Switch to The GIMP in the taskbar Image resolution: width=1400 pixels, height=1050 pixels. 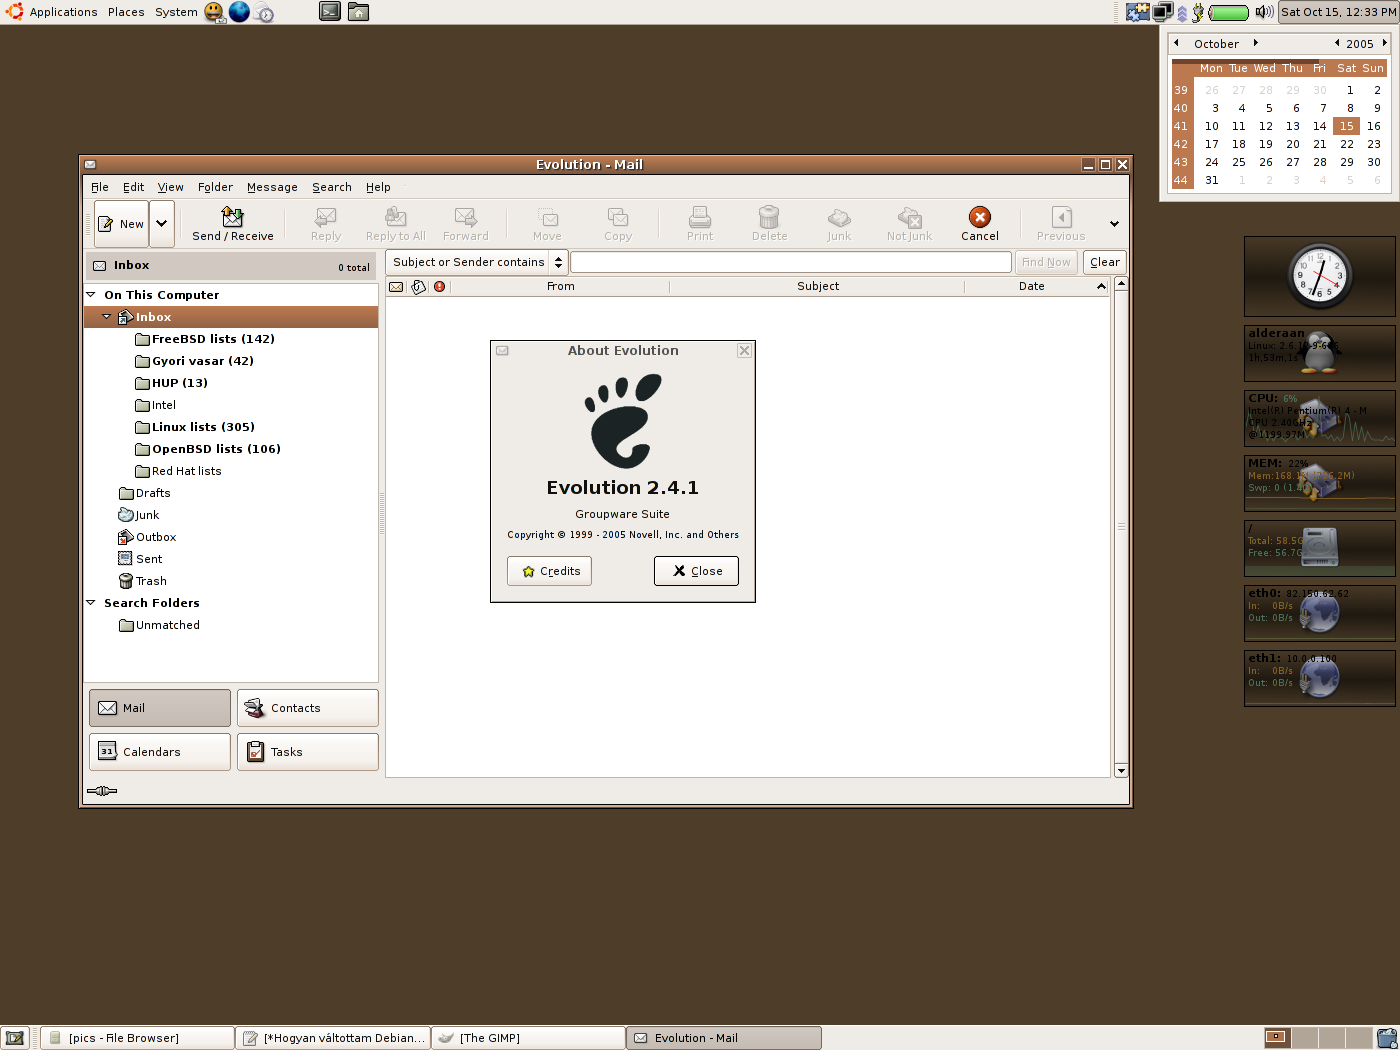(528, 1038)
